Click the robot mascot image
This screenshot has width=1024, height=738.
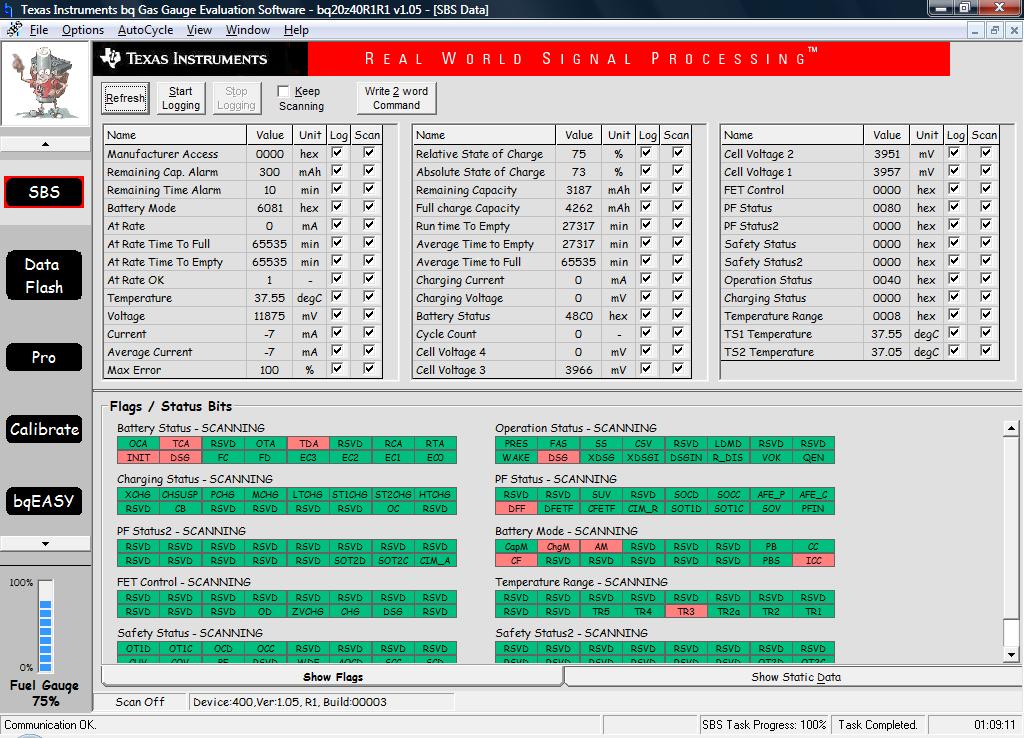44,83
